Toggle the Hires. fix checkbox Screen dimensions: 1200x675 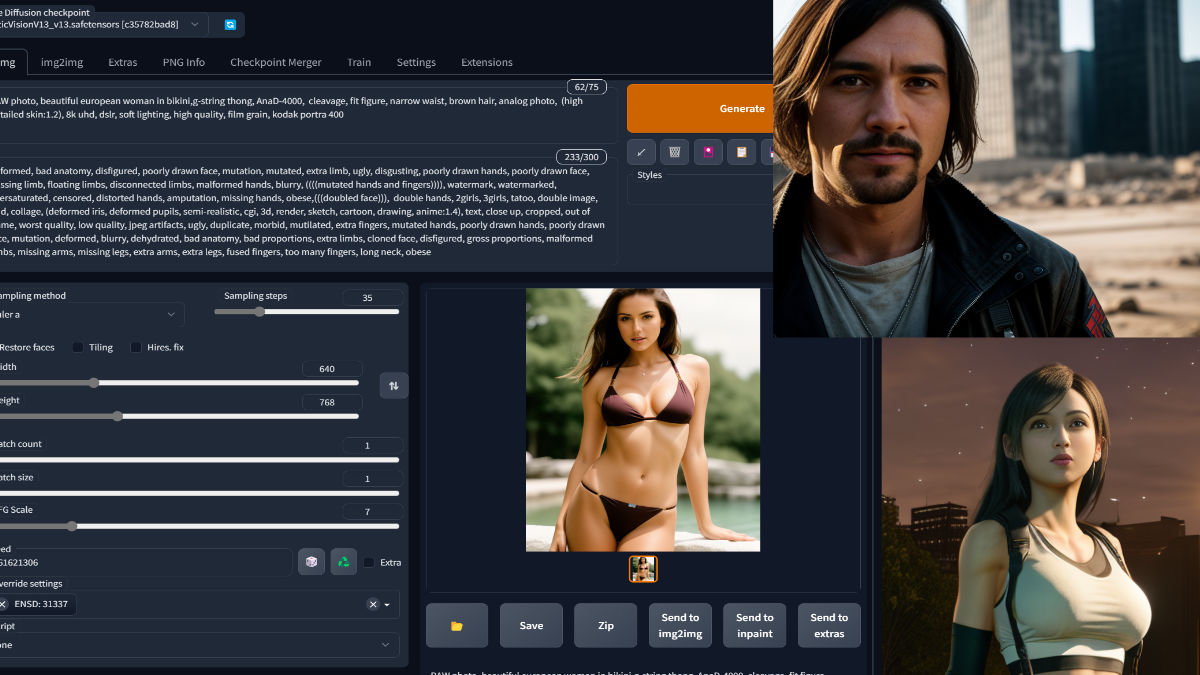coord(136,347)
